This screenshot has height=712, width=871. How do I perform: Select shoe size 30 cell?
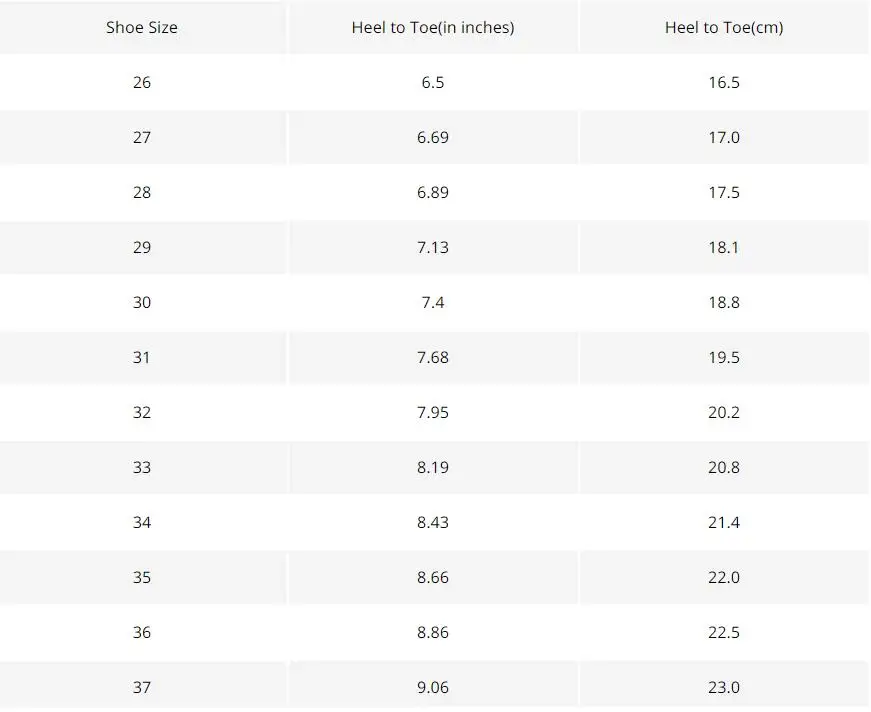pyautogui.click(x=142, y=302)
